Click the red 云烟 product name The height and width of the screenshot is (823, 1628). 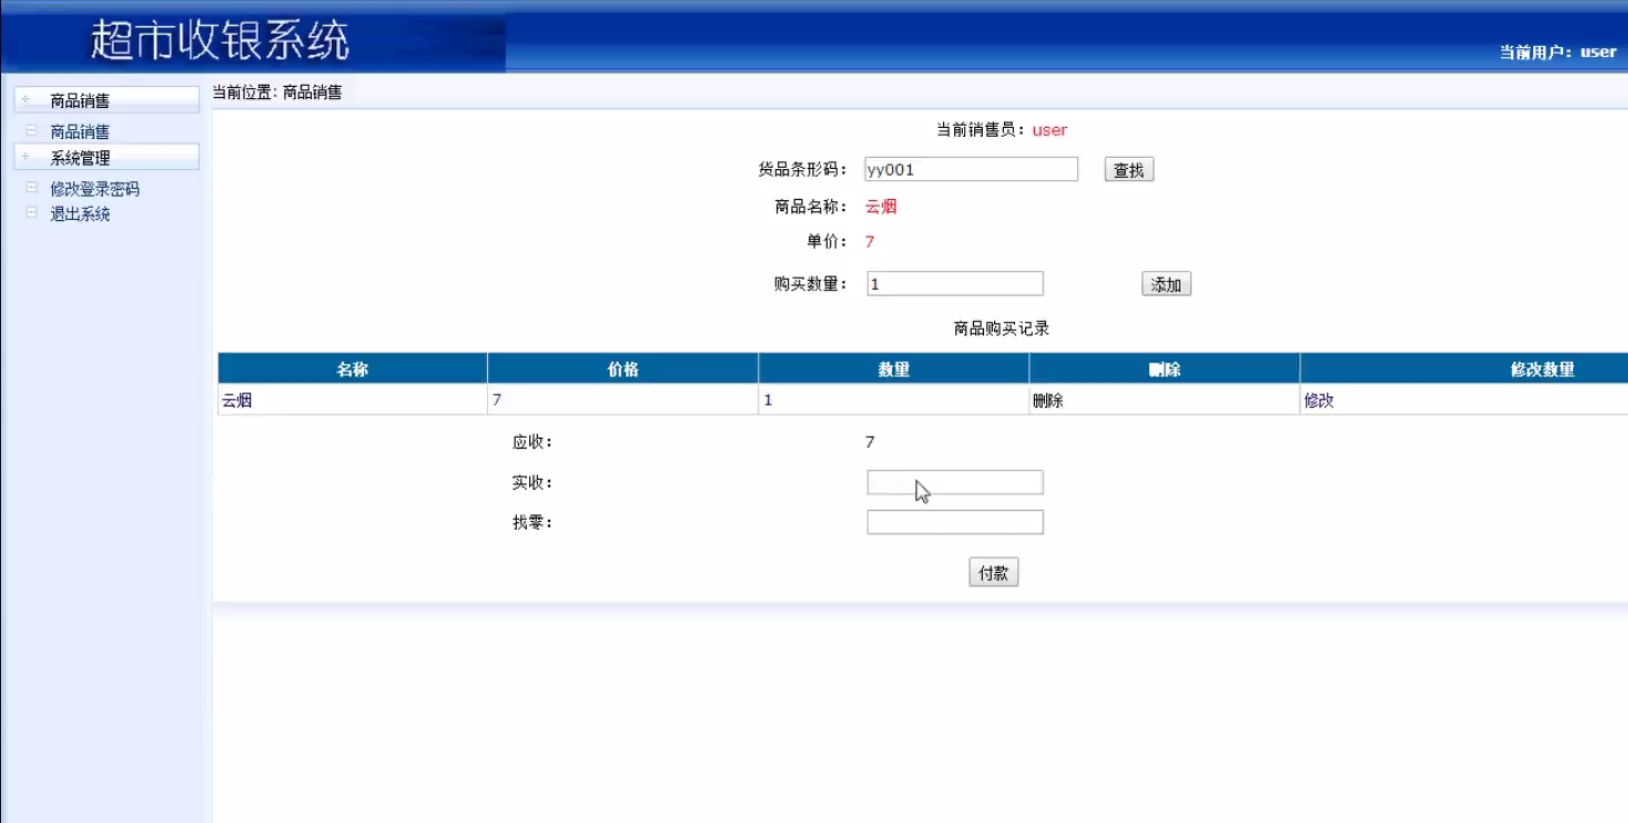pos(881,206)
